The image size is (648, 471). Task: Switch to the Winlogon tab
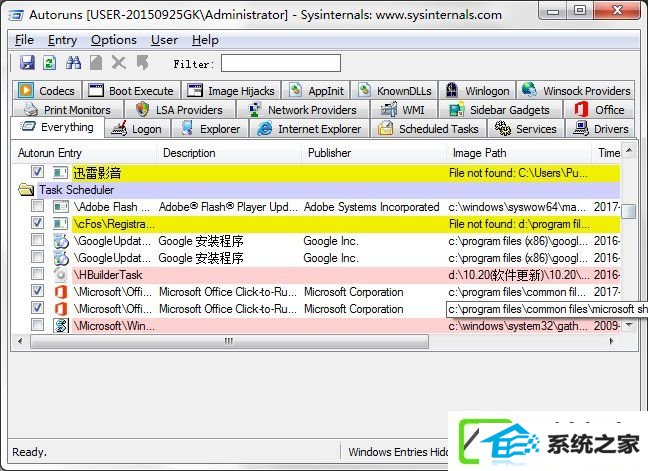pyautogui.click(x=477, y=90)
